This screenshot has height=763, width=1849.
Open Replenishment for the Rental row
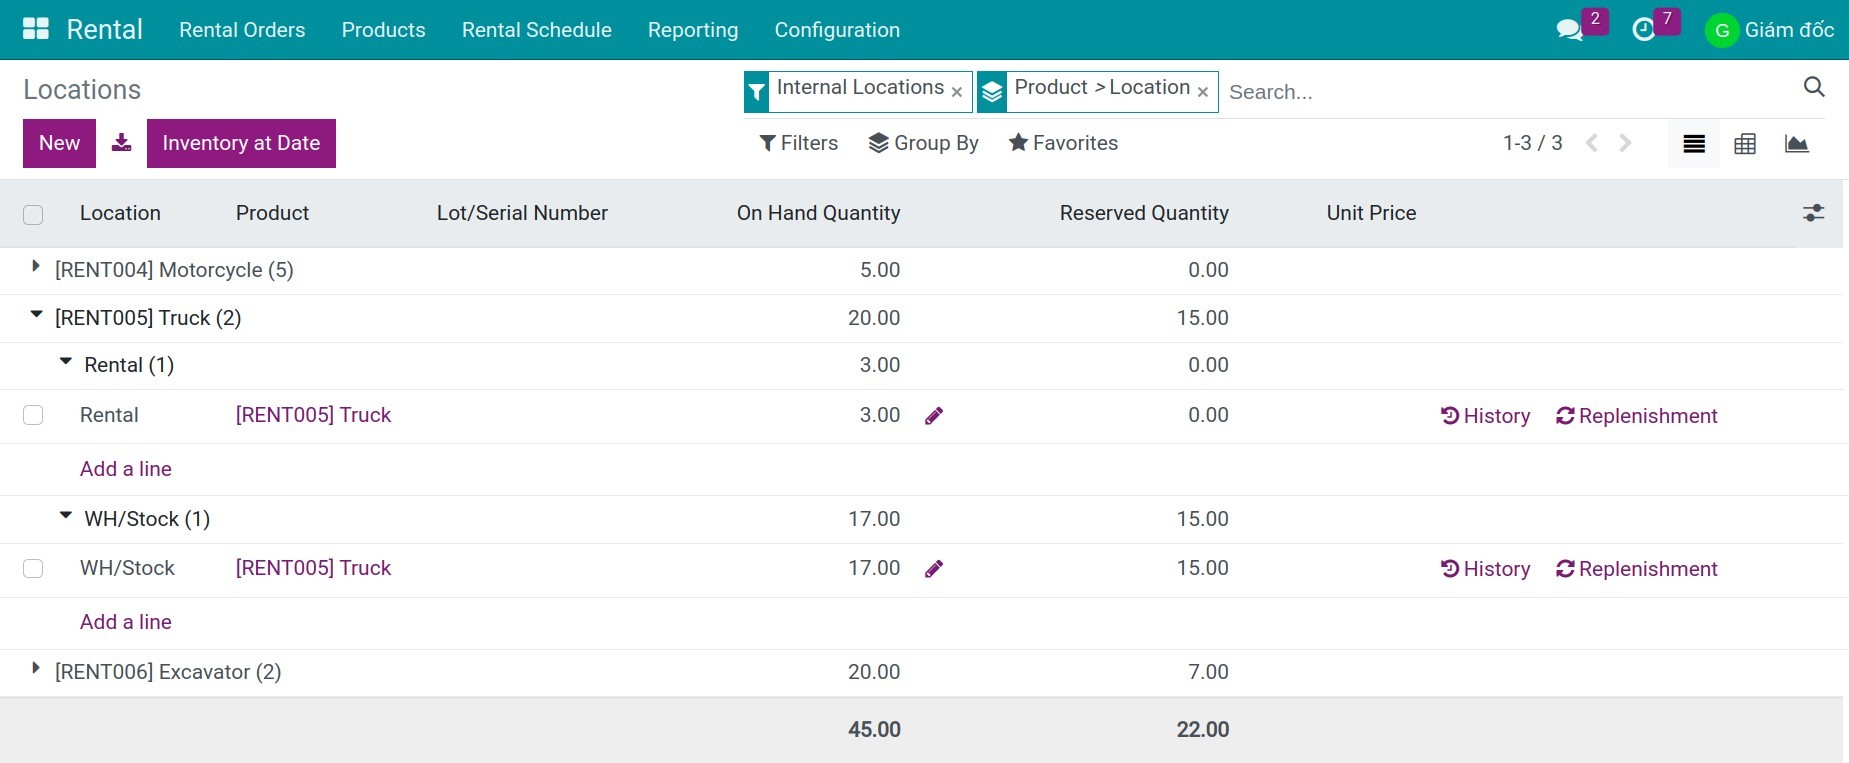1637,416
